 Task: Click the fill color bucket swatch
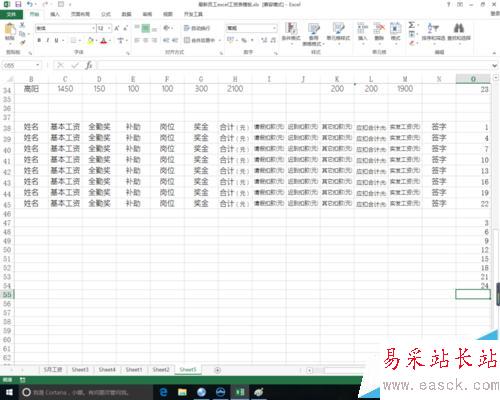click(90, 40)
